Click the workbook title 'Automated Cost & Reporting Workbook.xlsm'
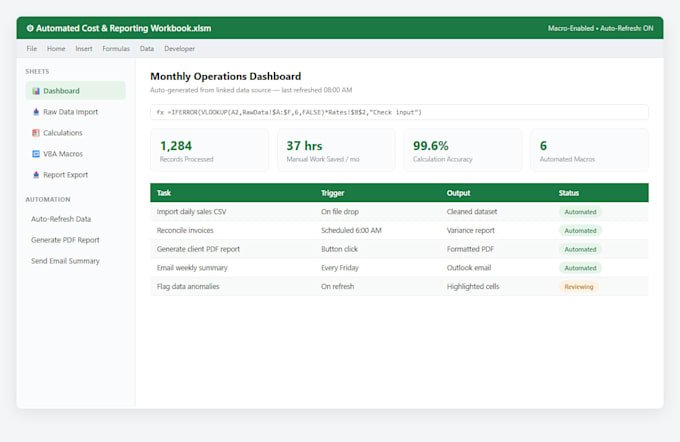Screen dimensions: 680x442 coord(124,28)
